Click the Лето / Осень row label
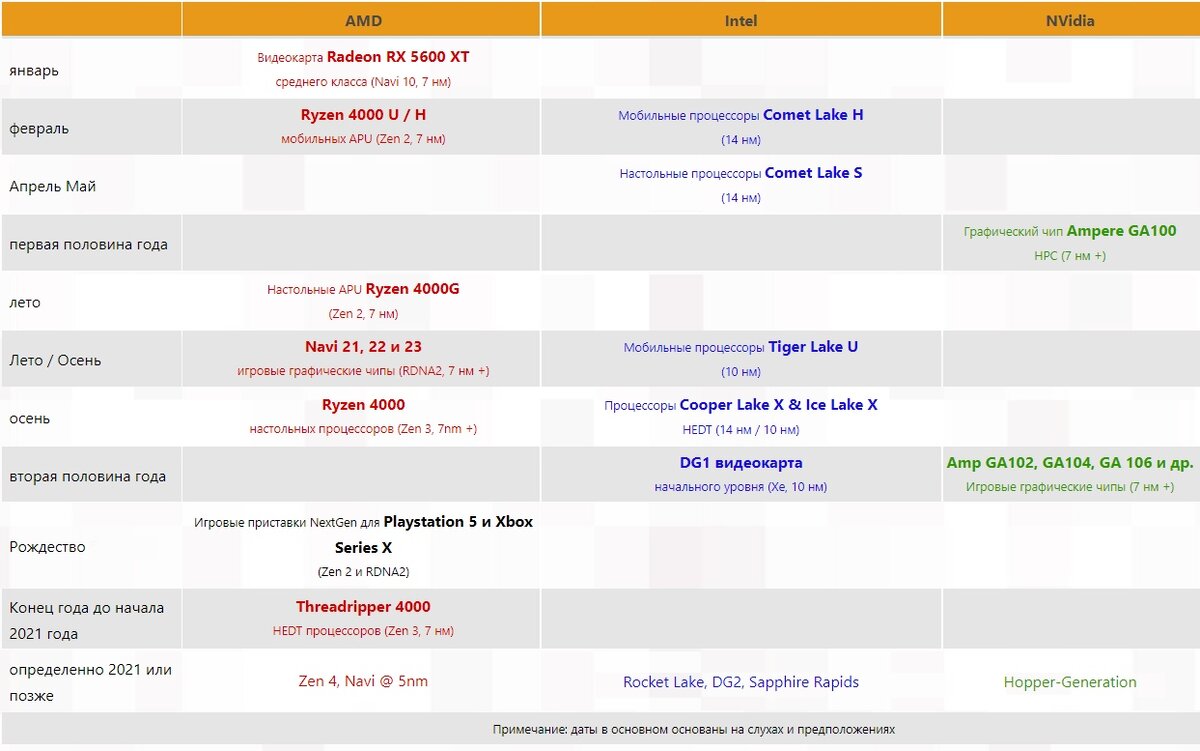Image resolution: width=1200 pixels, height=751 pixels. click(55, 360)
